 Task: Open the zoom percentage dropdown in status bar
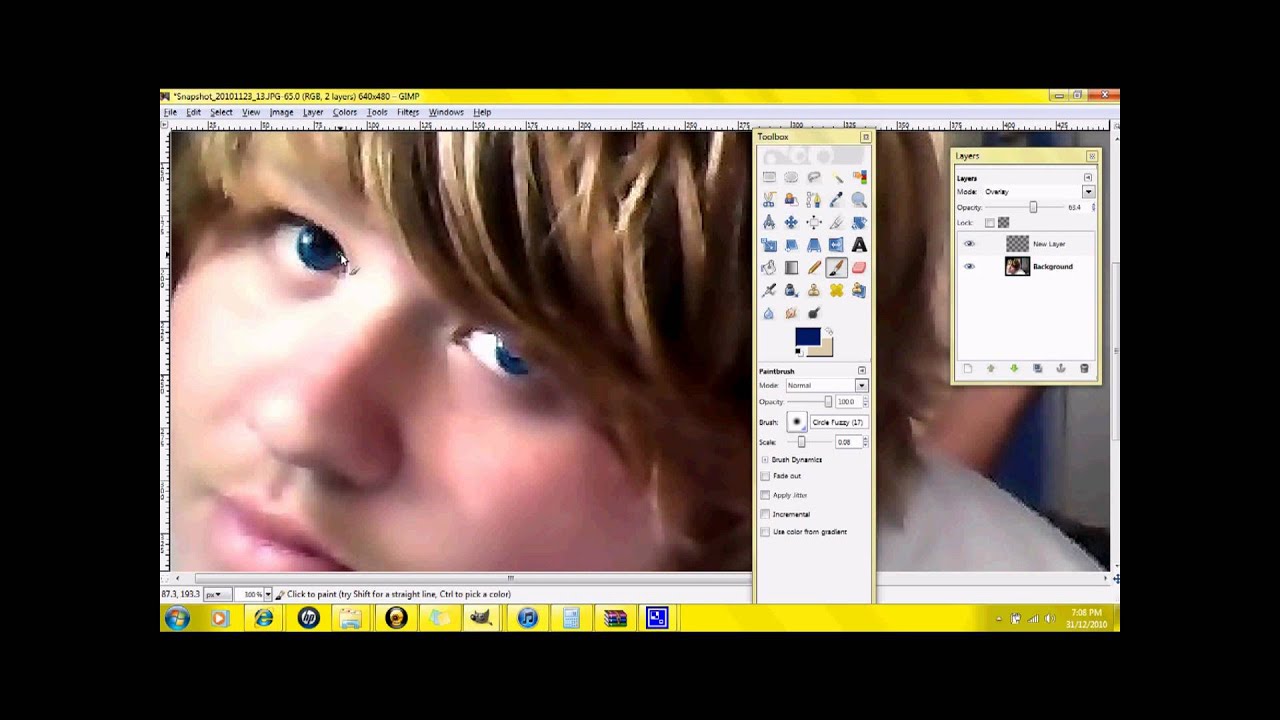(267, 594)
